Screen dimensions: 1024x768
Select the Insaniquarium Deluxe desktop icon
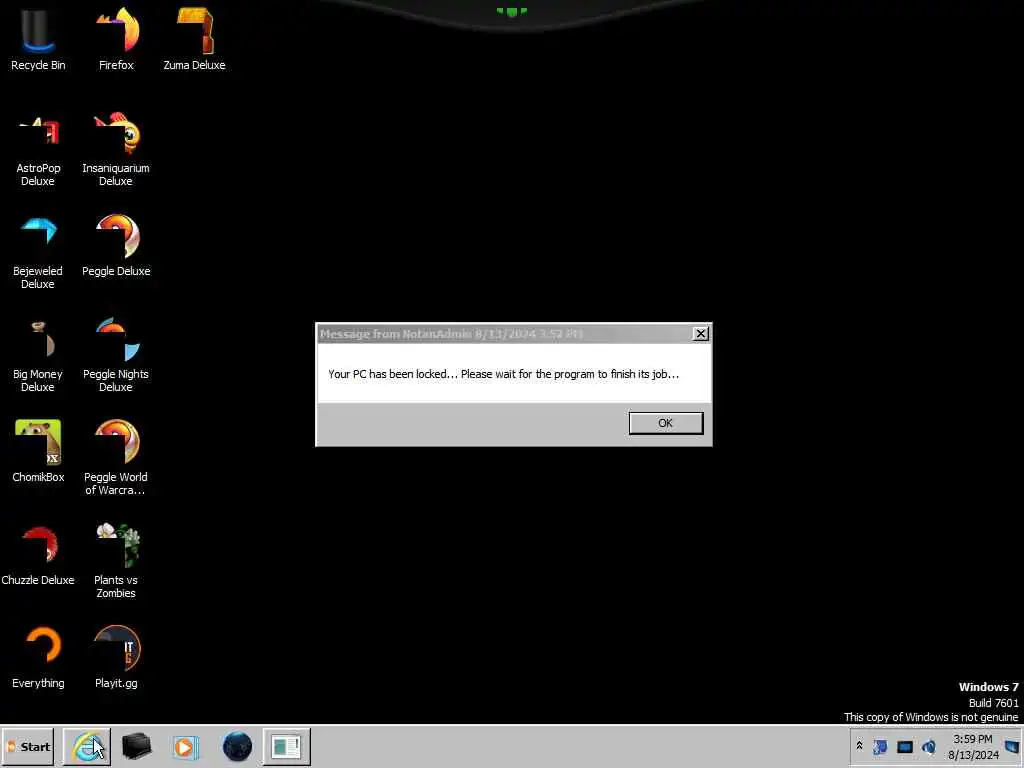116,149
